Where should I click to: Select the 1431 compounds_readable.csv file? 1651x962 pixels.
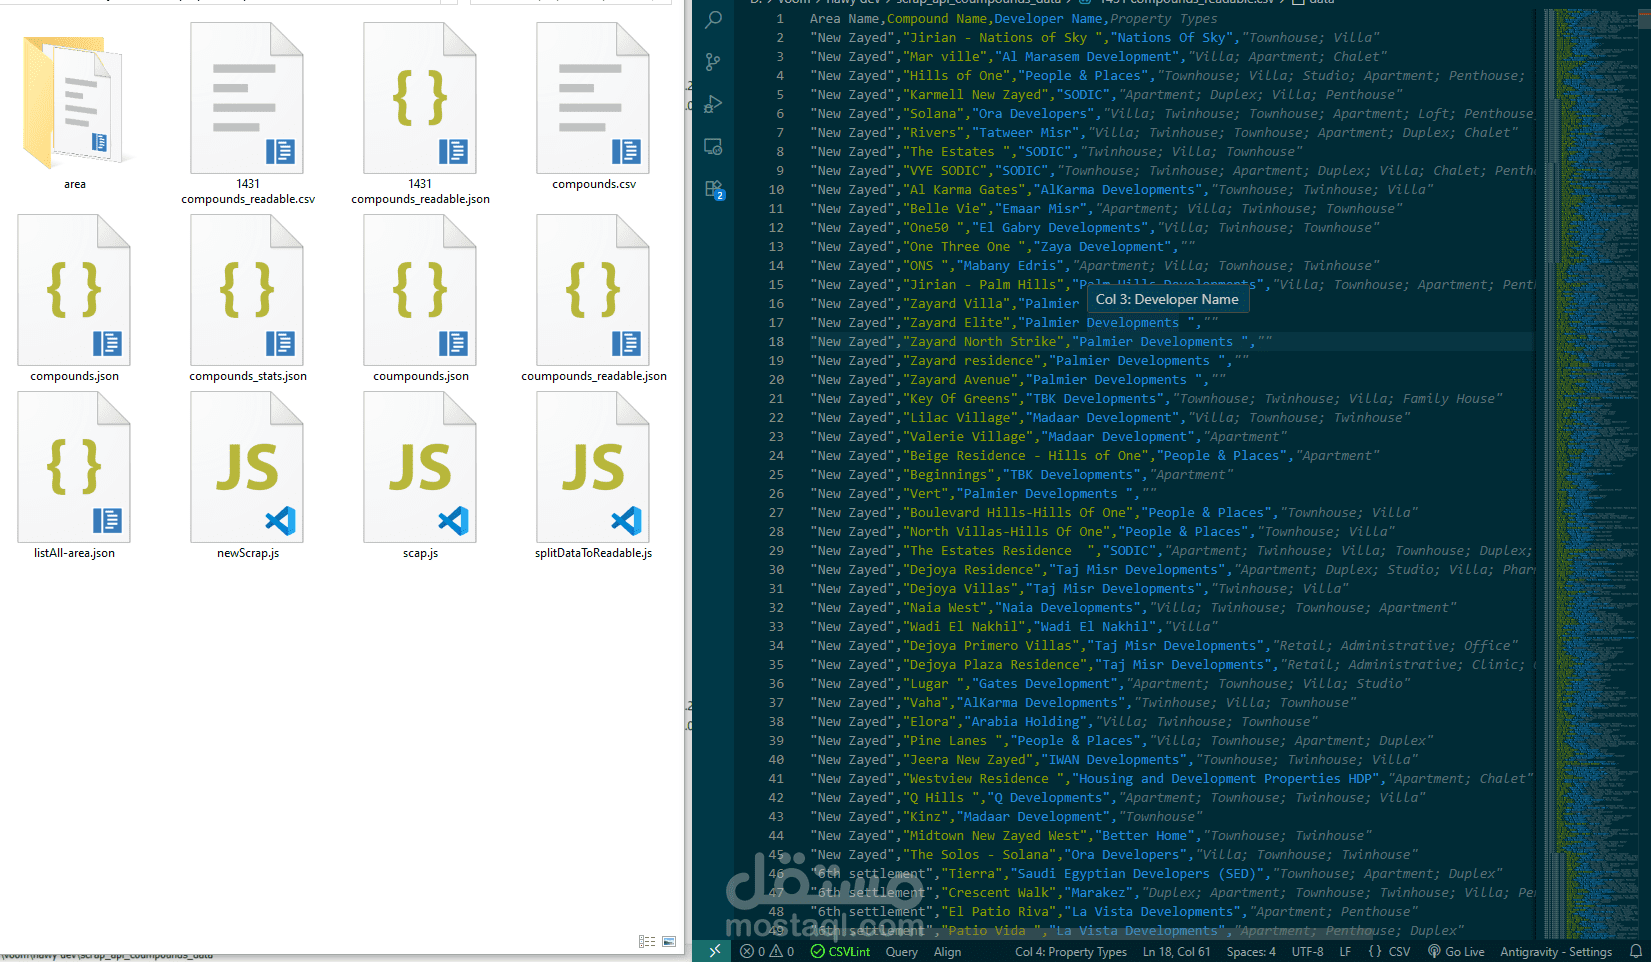tap(248, 114)
